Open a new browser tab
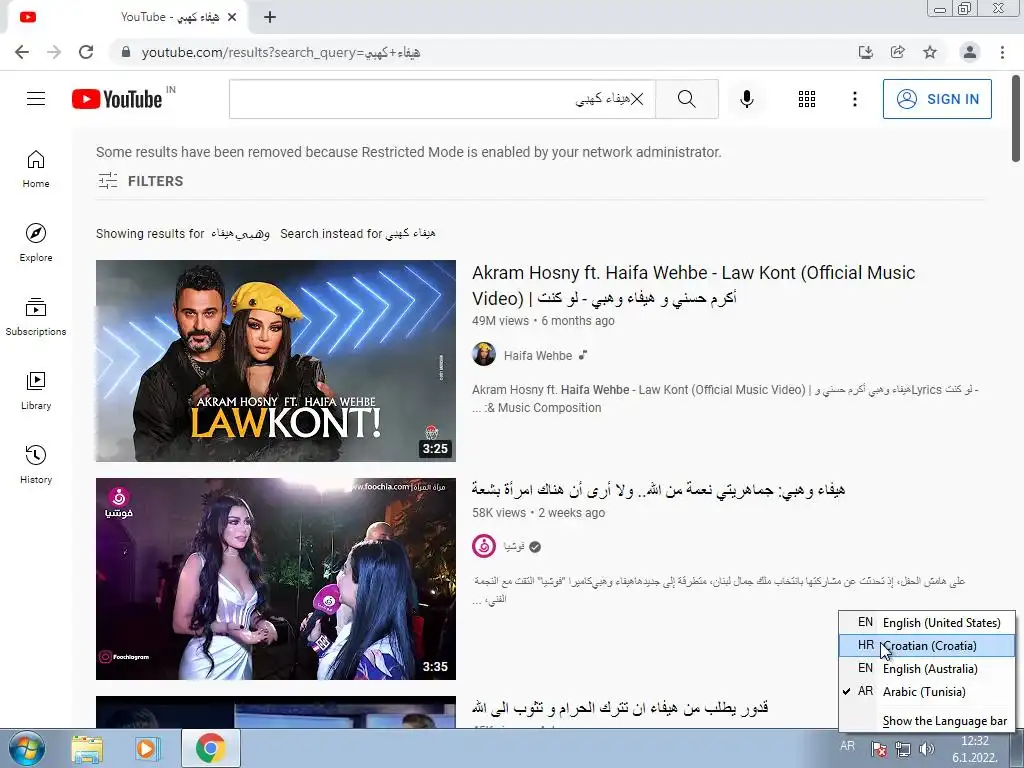The width and height of the screenshot is (1024, 768). tap(270, 17)
